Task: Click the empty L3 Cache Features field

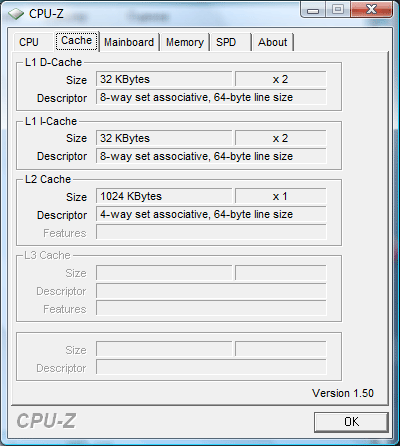Action: 211,308
